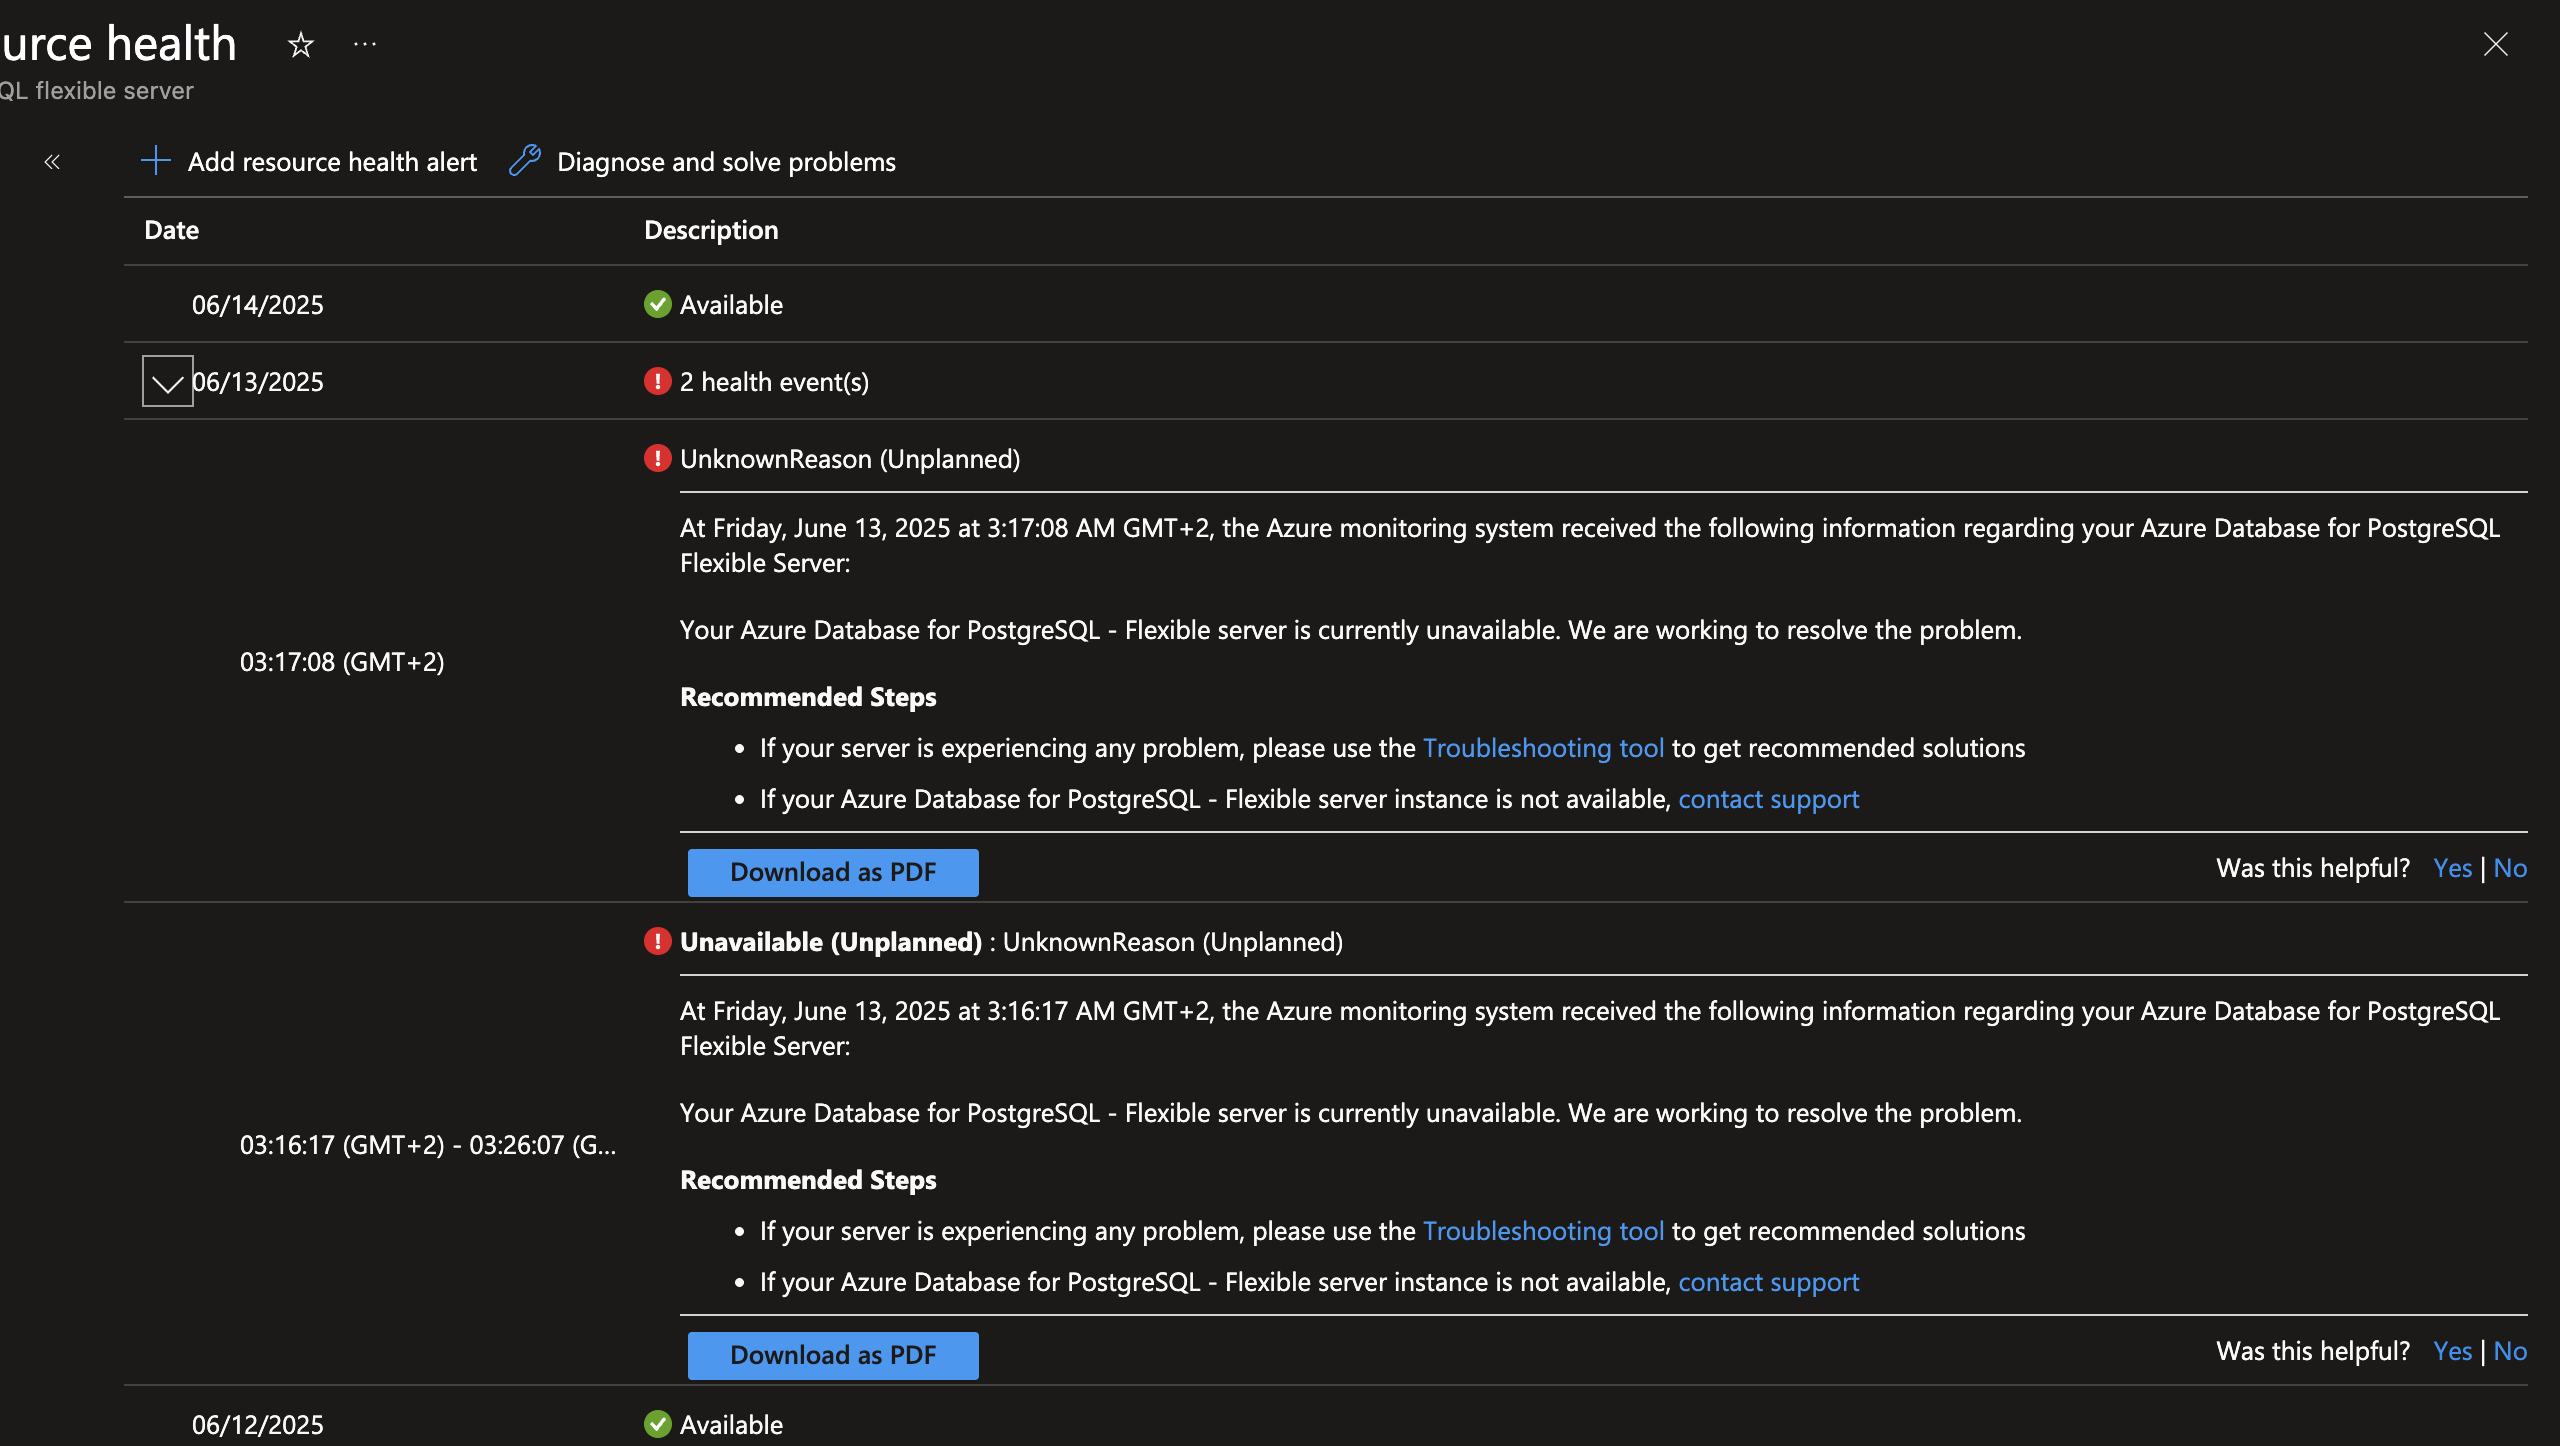Close the resource health pane

(2496, 44)
